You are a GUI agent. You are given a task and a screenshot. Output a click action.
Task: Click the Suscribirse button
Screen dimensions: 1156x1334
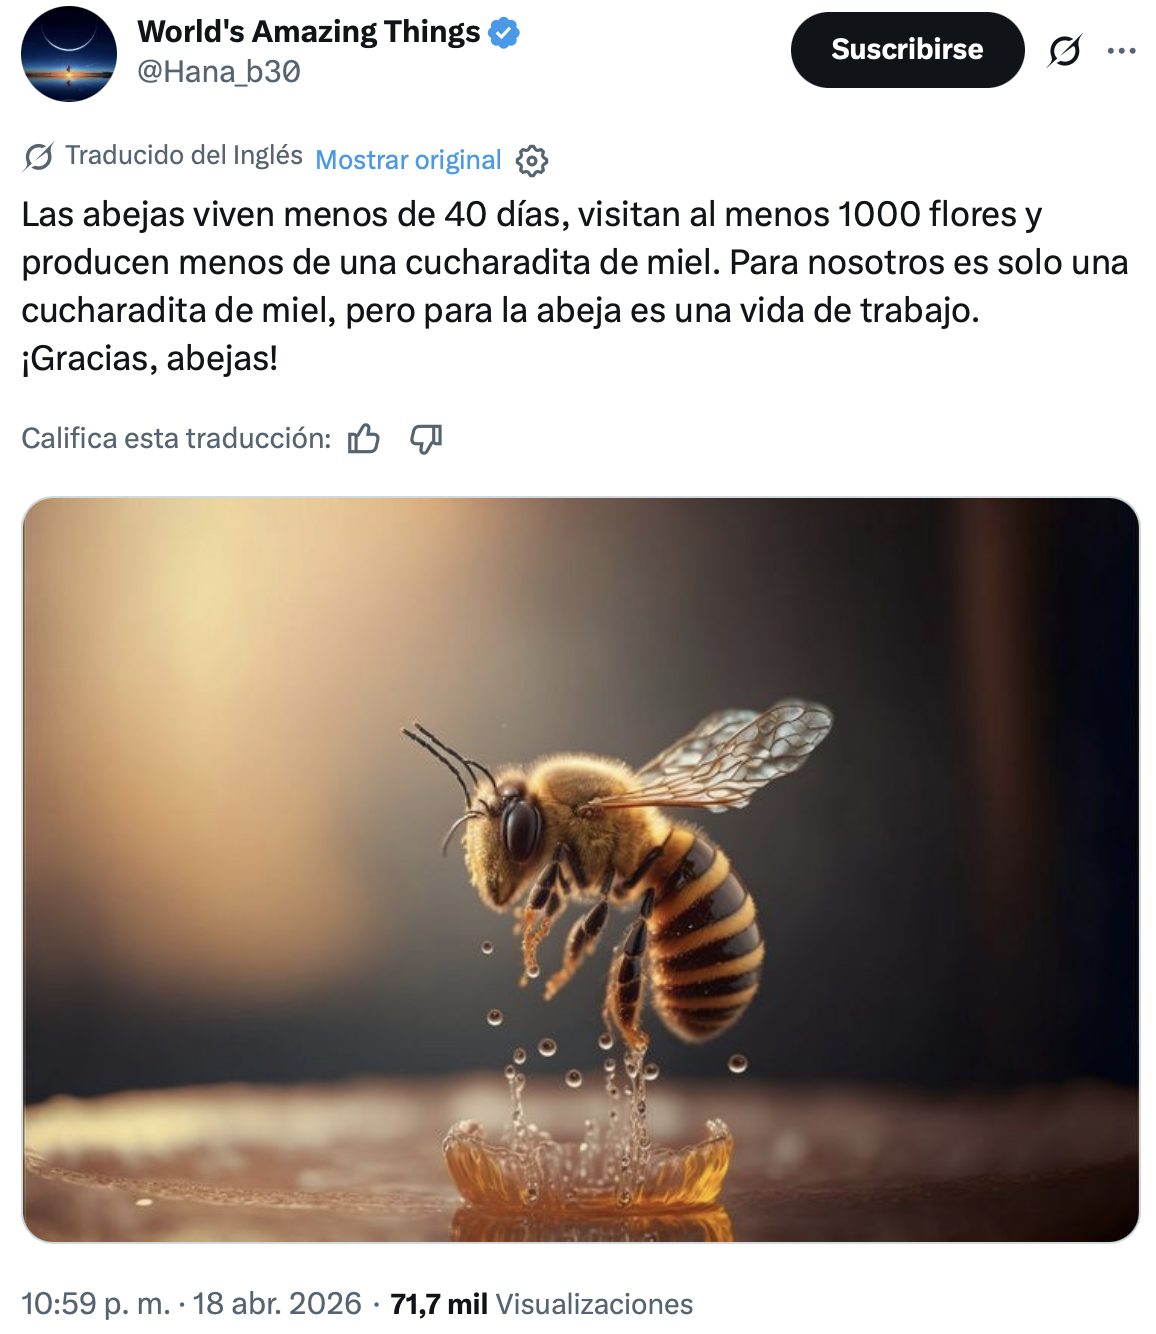pyautogui.click(x=907, y=50)
